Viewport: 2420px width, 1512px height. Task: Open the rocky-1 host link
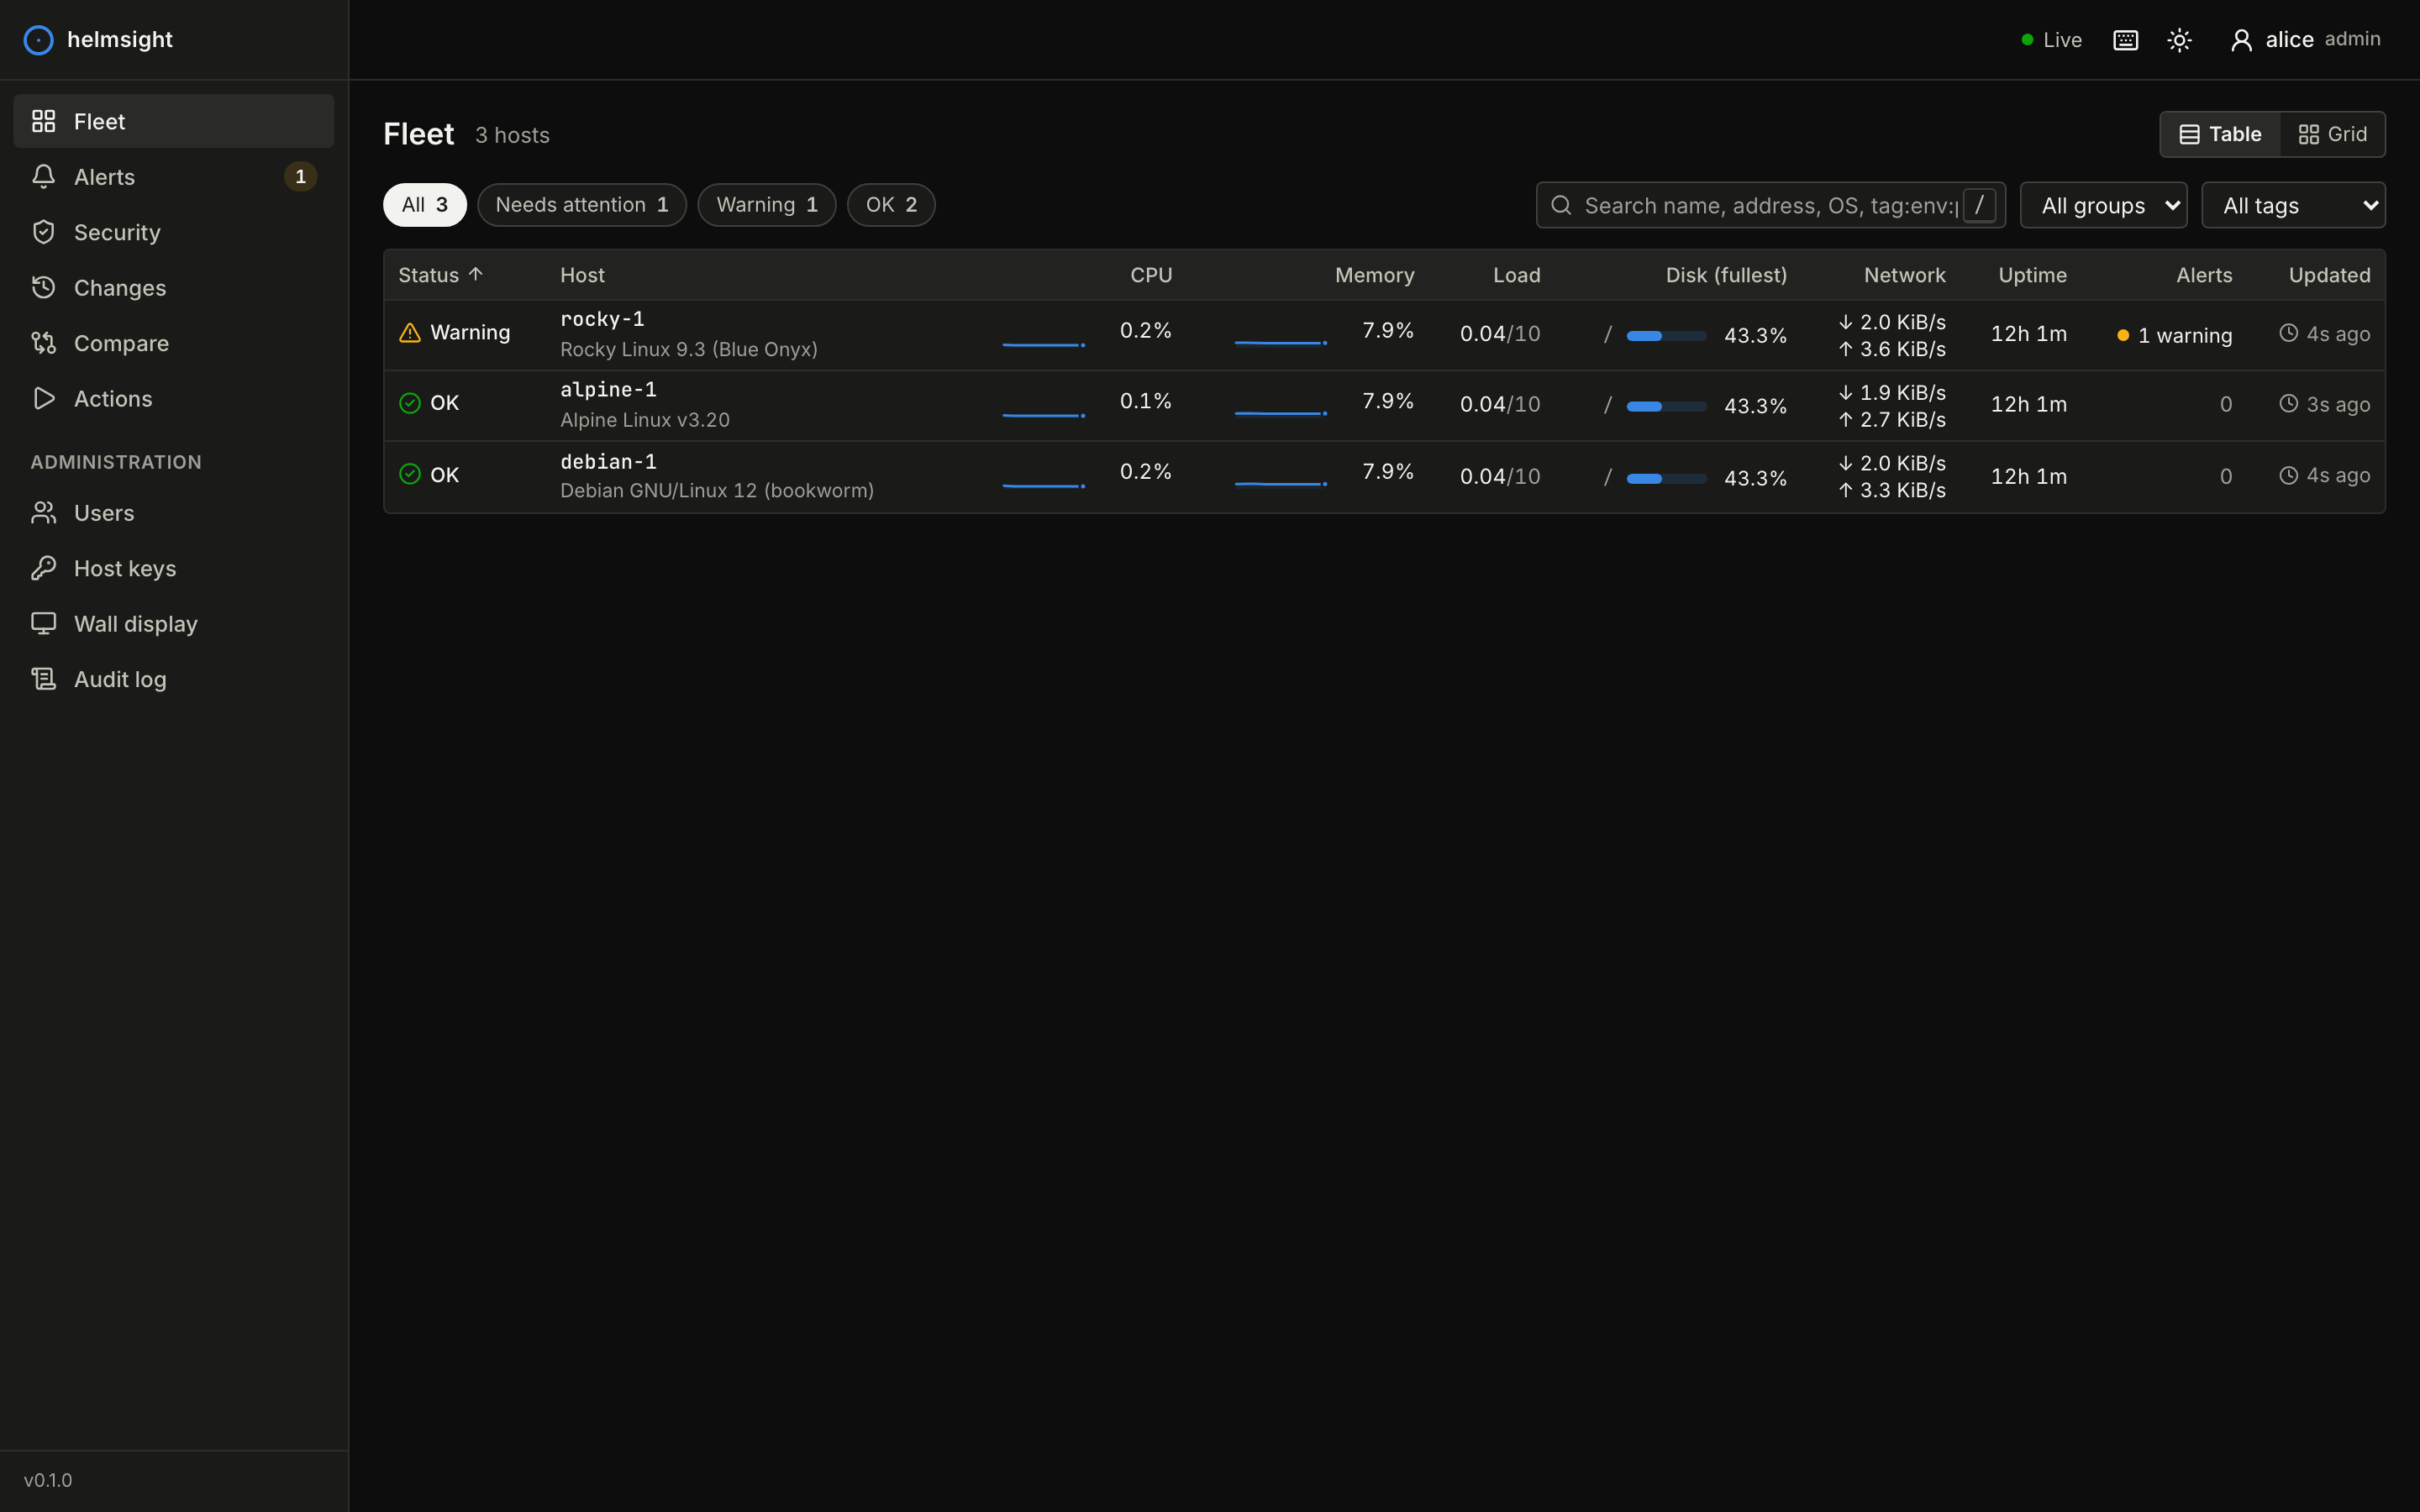click(x=602, y=319)
